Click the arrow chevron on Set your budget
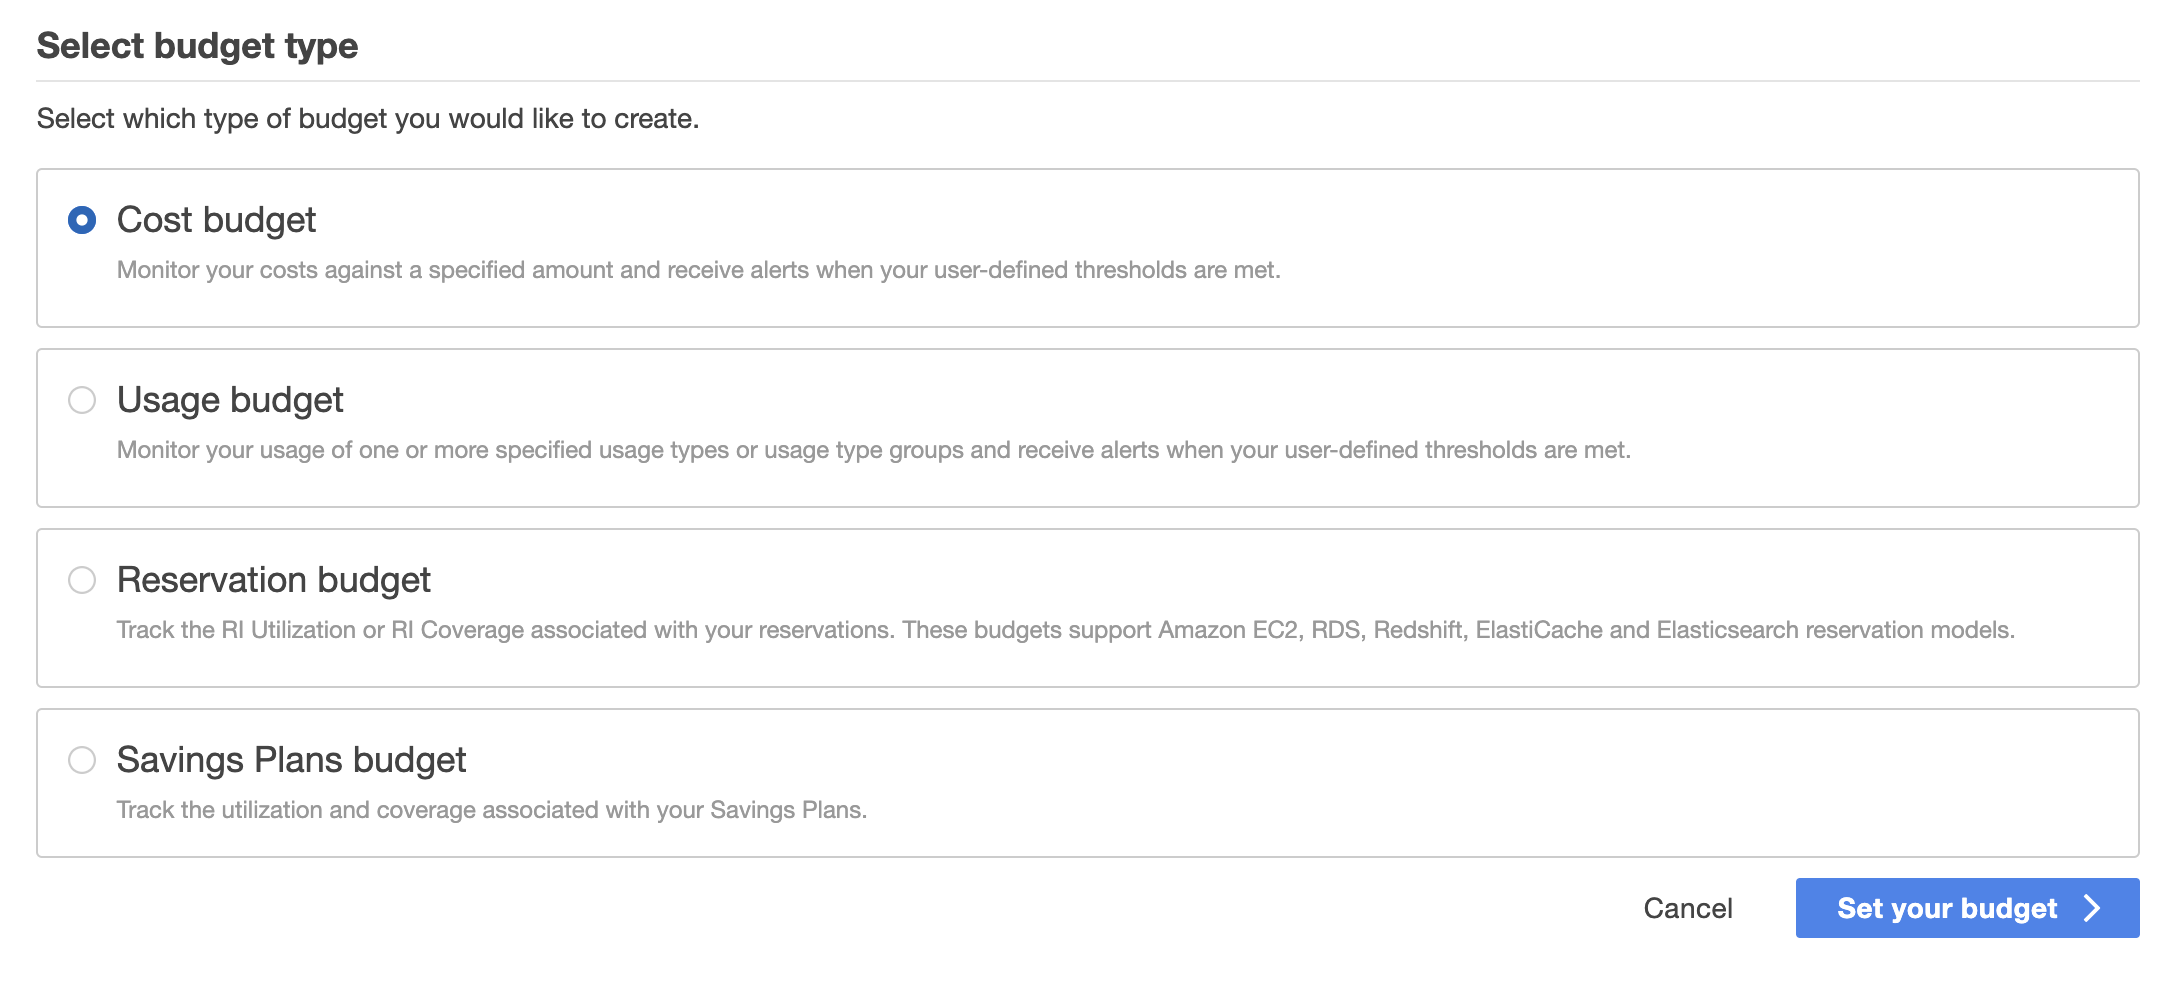Viewport: 2166px width, 988px height. coord(2092,908)
